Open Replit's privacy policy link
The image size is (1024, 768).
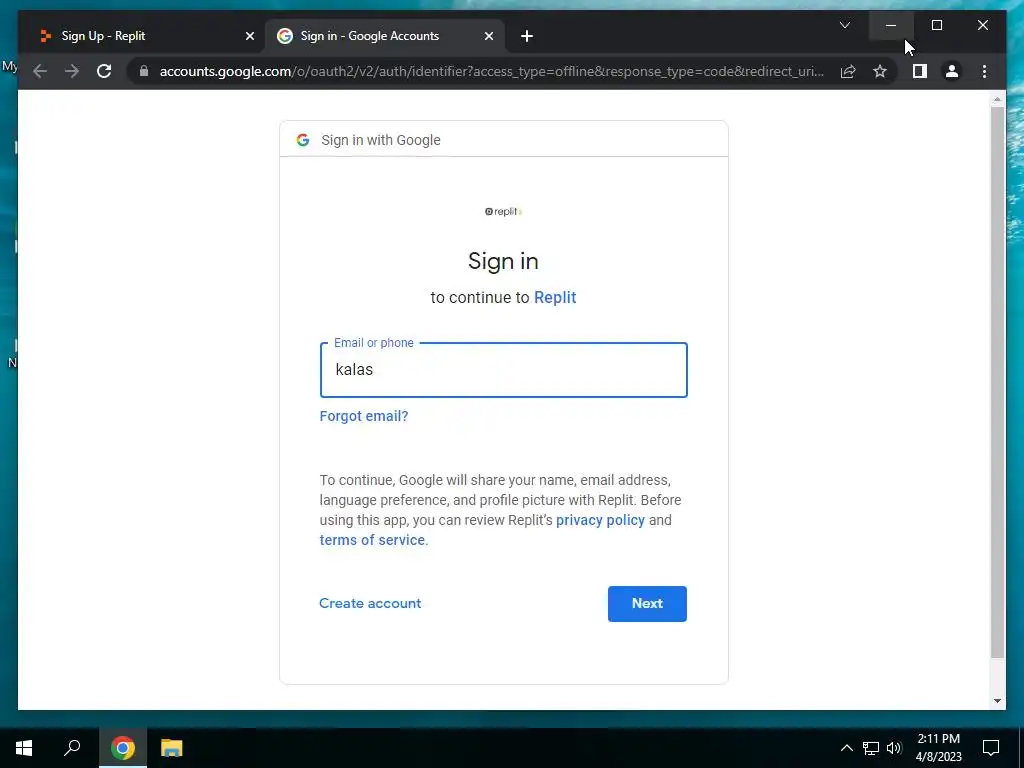[600, 520]
